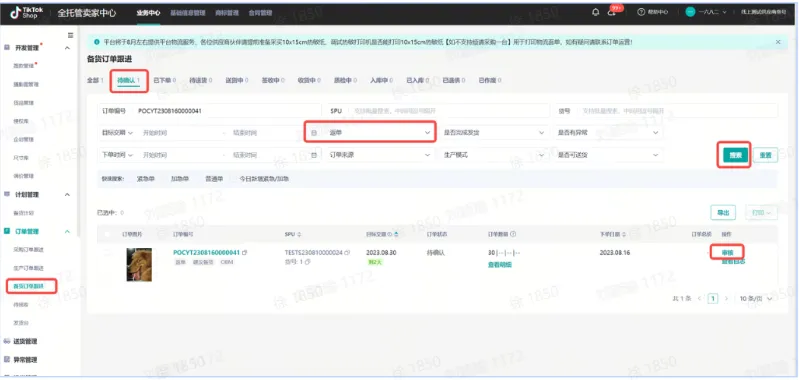Screen dimensions: 799x380
Task: Click the 开发管理 sidebar section icon
Action: [x=7, y=47]
